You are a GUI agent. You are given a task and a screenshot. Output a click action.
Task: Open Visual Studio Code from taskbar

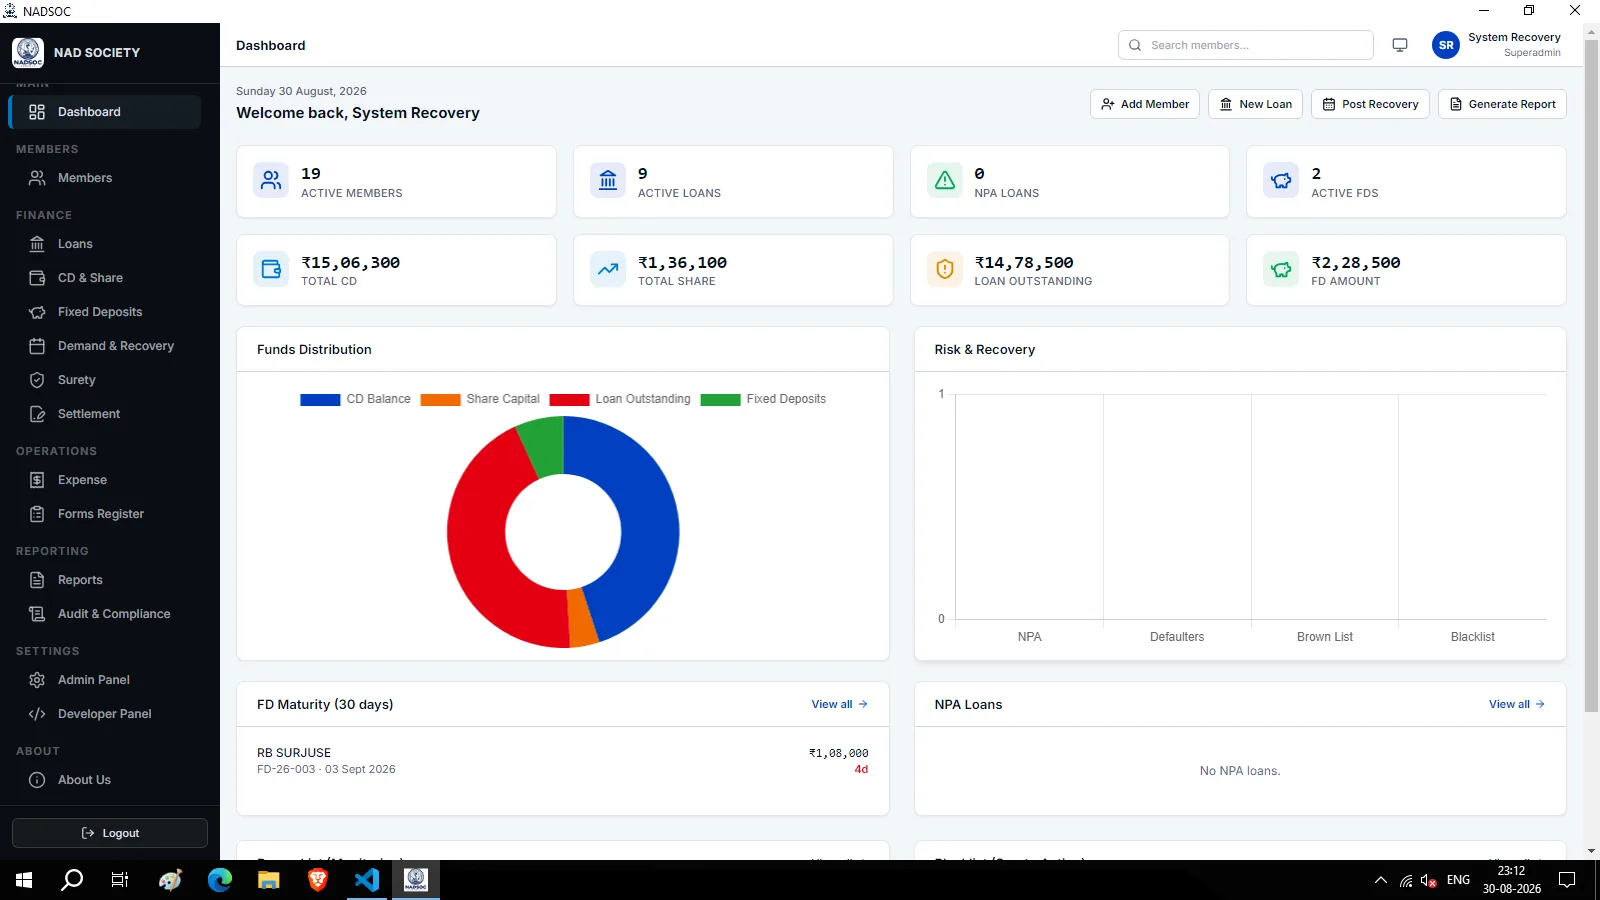pos(367,880)
